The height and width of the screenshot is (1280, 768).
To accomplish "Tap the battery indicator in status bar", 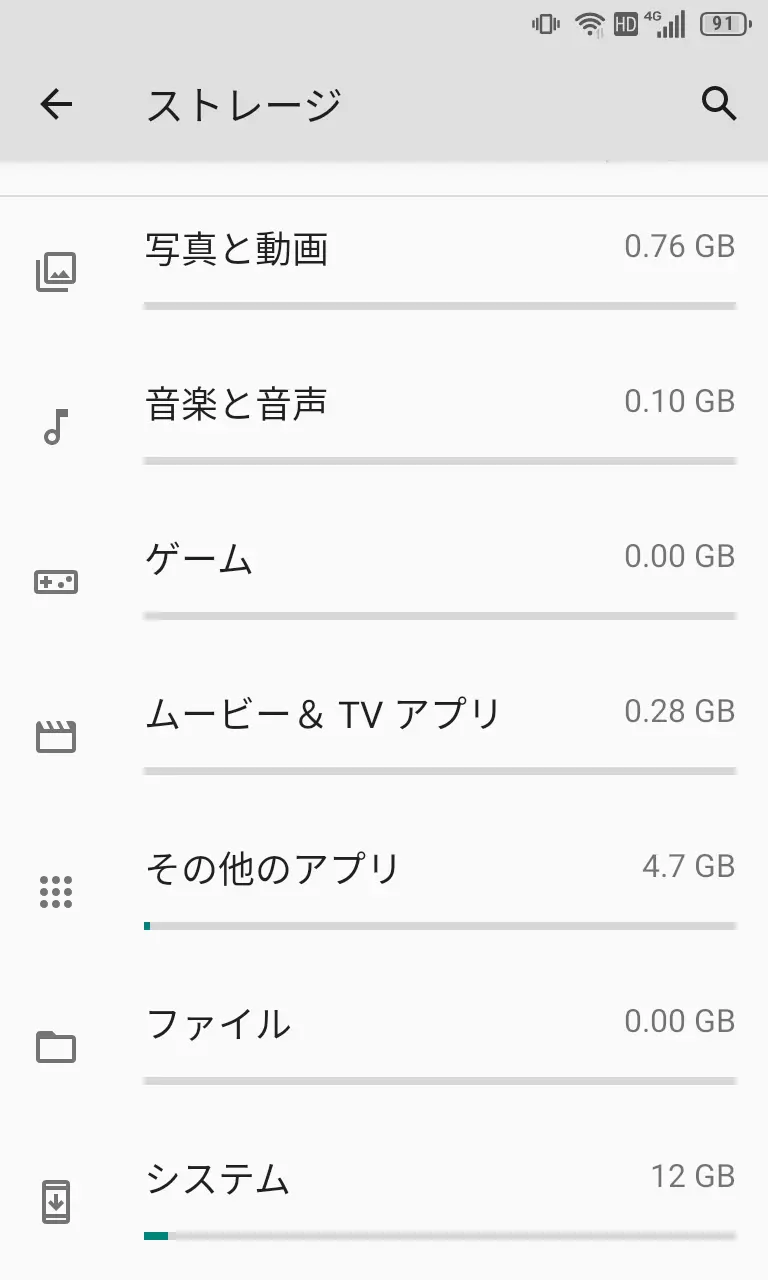I will tap(724, 25).
